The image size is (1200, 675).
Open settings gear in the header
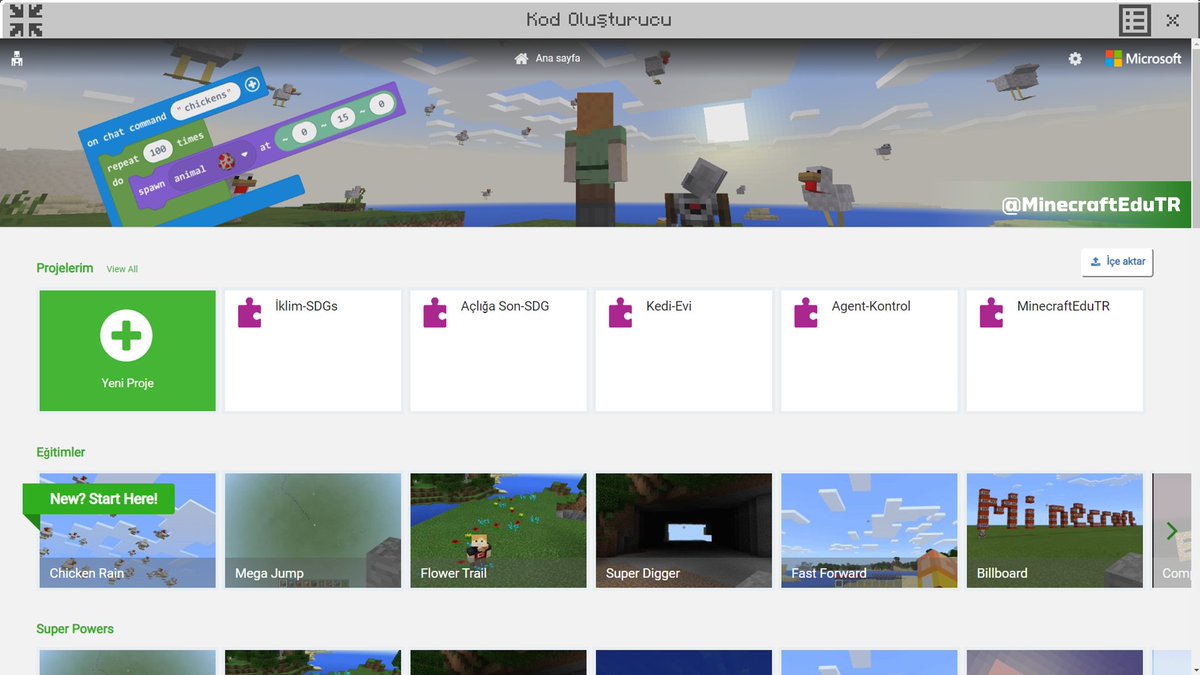click(1075, 59)
